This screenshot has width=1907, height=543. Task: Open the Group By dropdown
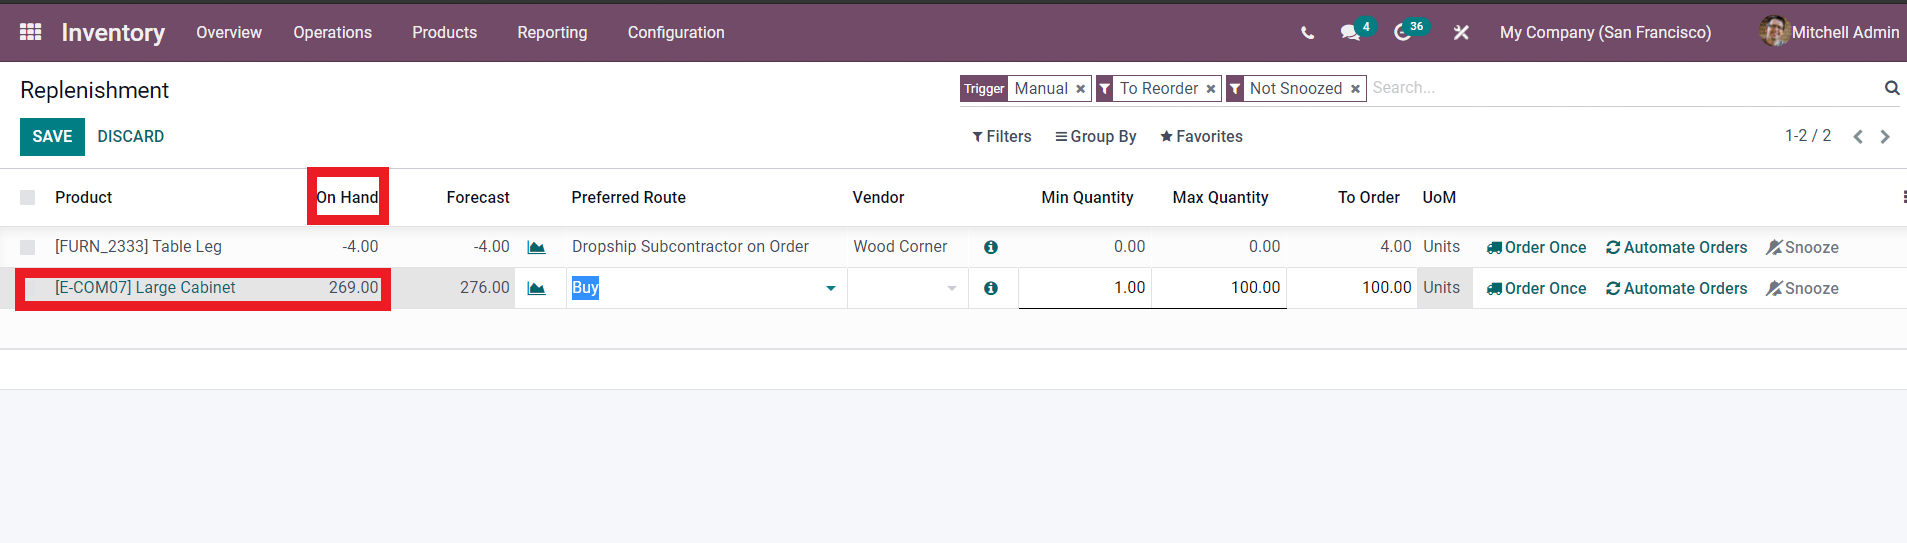(1095, 137)
